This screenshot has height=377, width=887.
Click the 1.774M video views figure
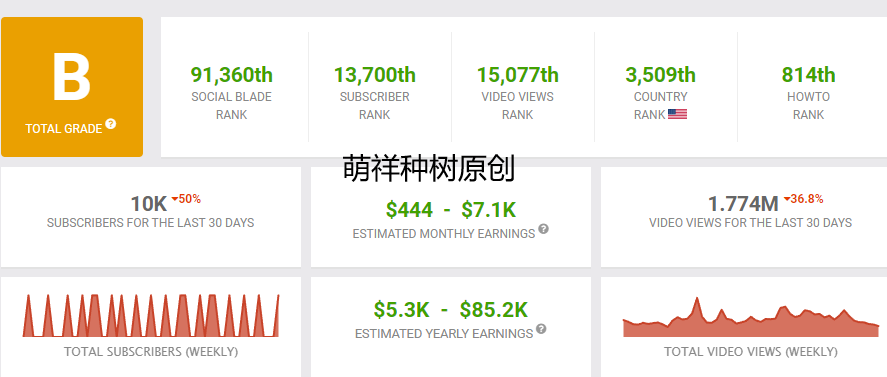tap(743, 204)
